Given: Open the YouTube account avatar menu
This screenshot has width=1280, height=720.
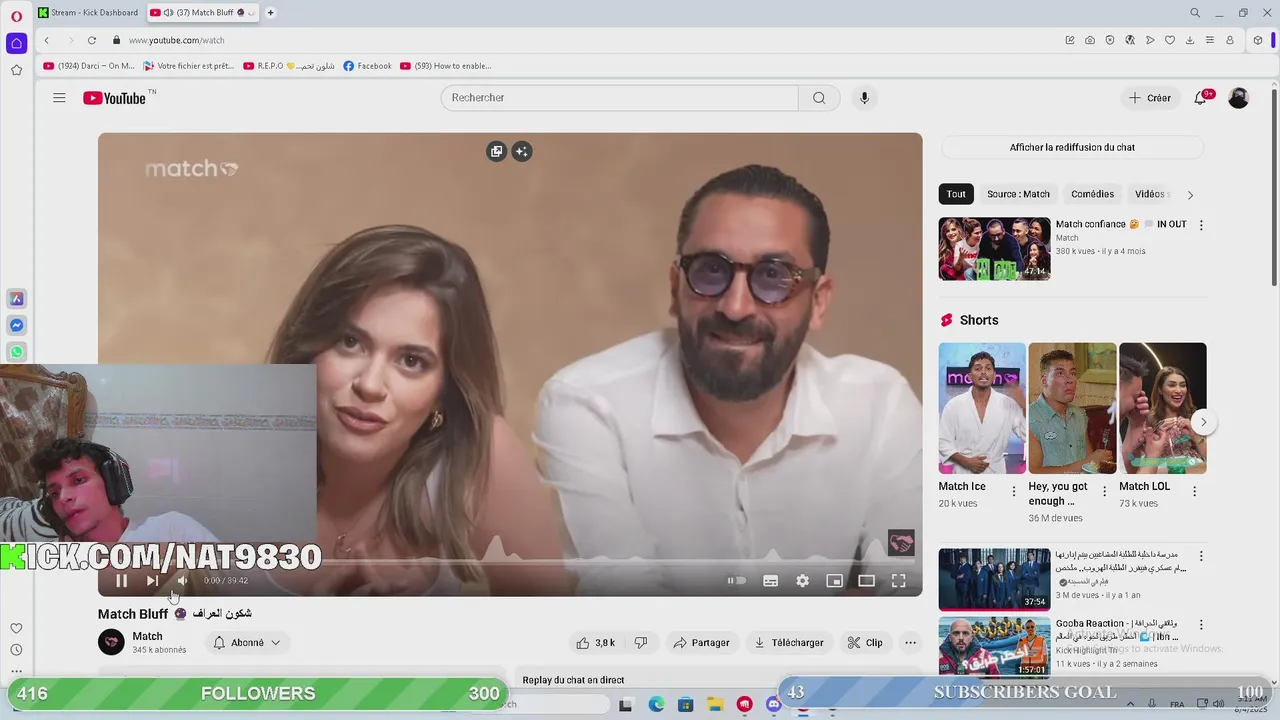Looking at the screenshot, I should coord(1238,98).
